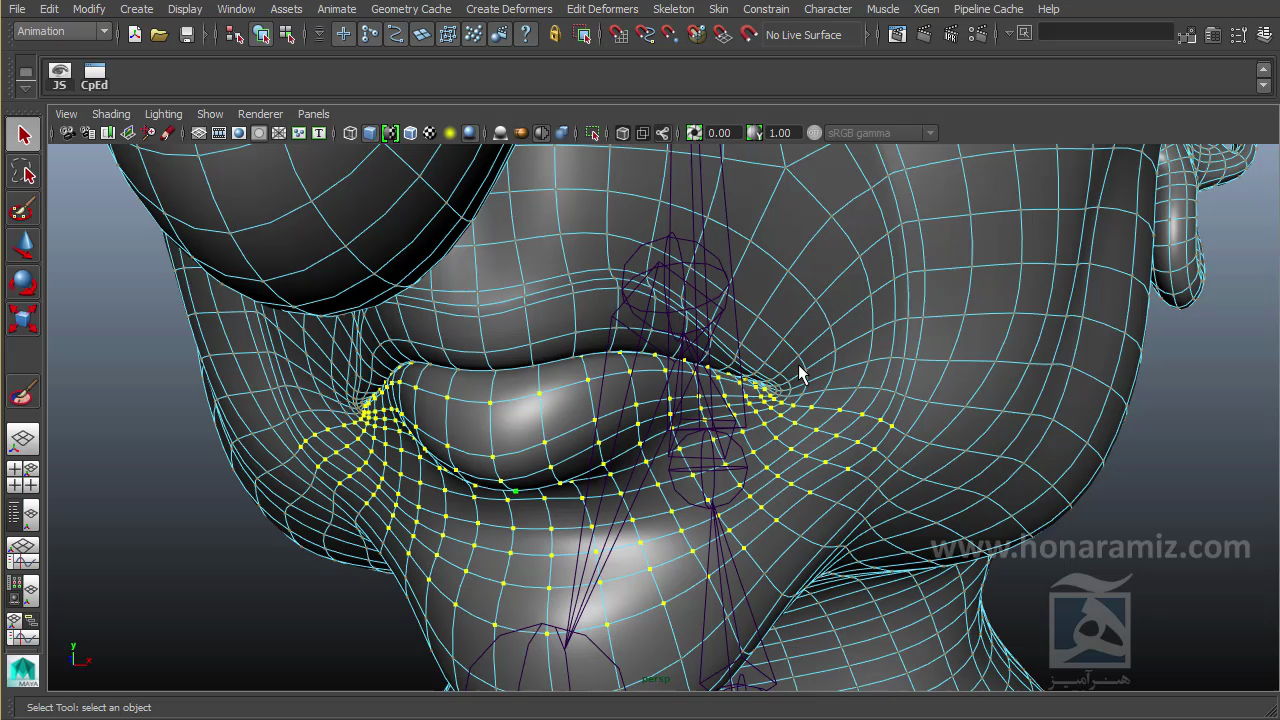Expand the selection mask menu arrow
The height and width of the screenshot is (720, 1280).
(x=319, y=35)
